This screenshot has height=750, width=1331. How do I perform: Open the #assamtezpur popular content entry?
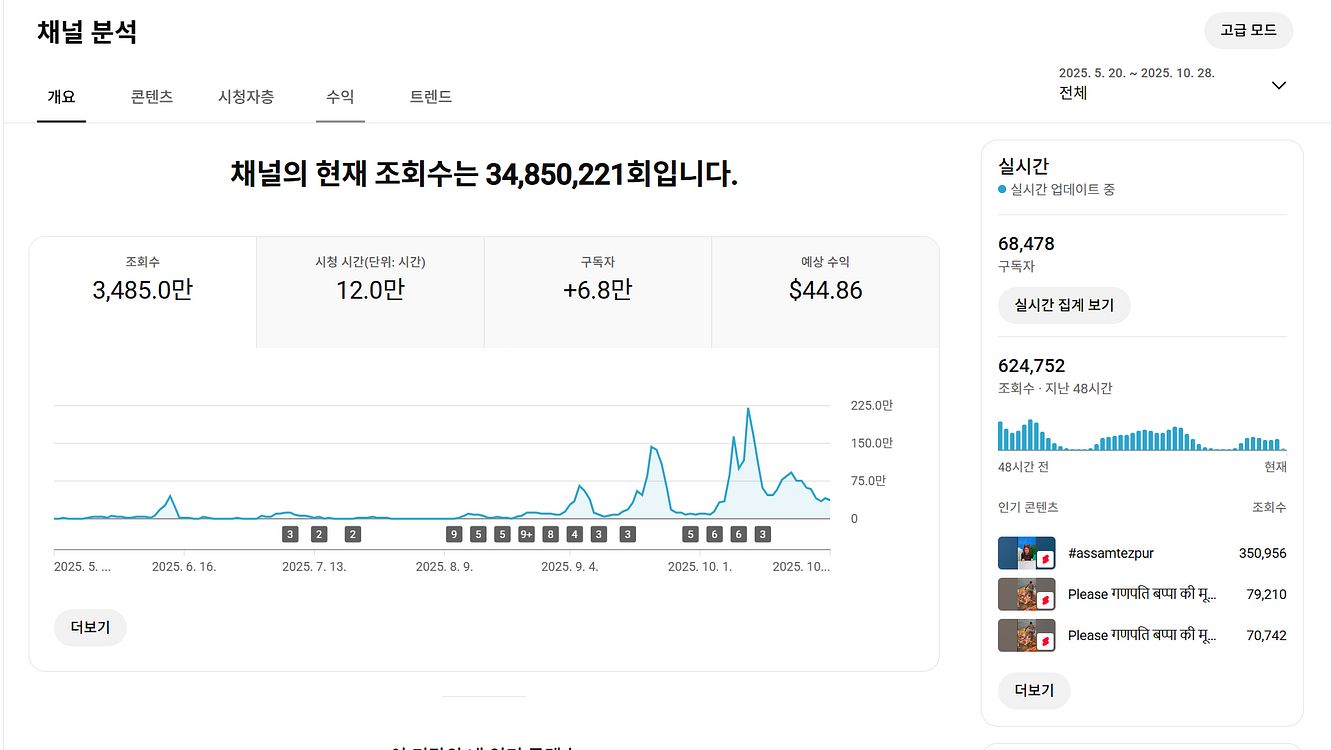point(1110,553)
